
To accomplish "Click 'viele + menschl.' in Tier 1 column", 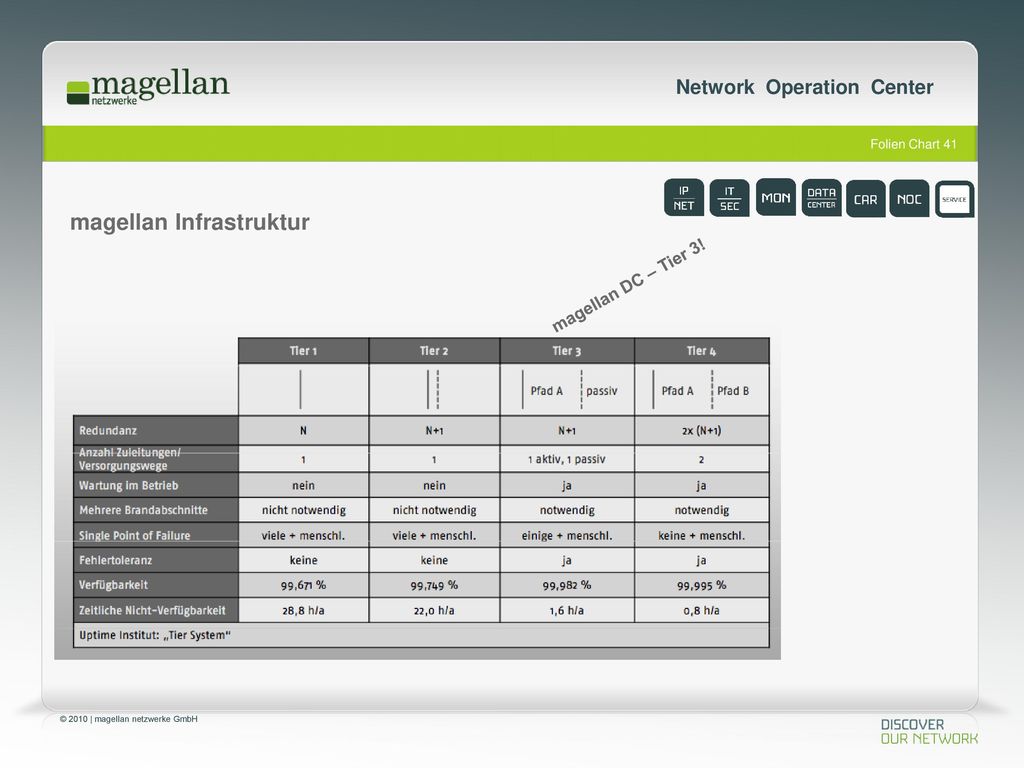I will [x=303, y=536].
